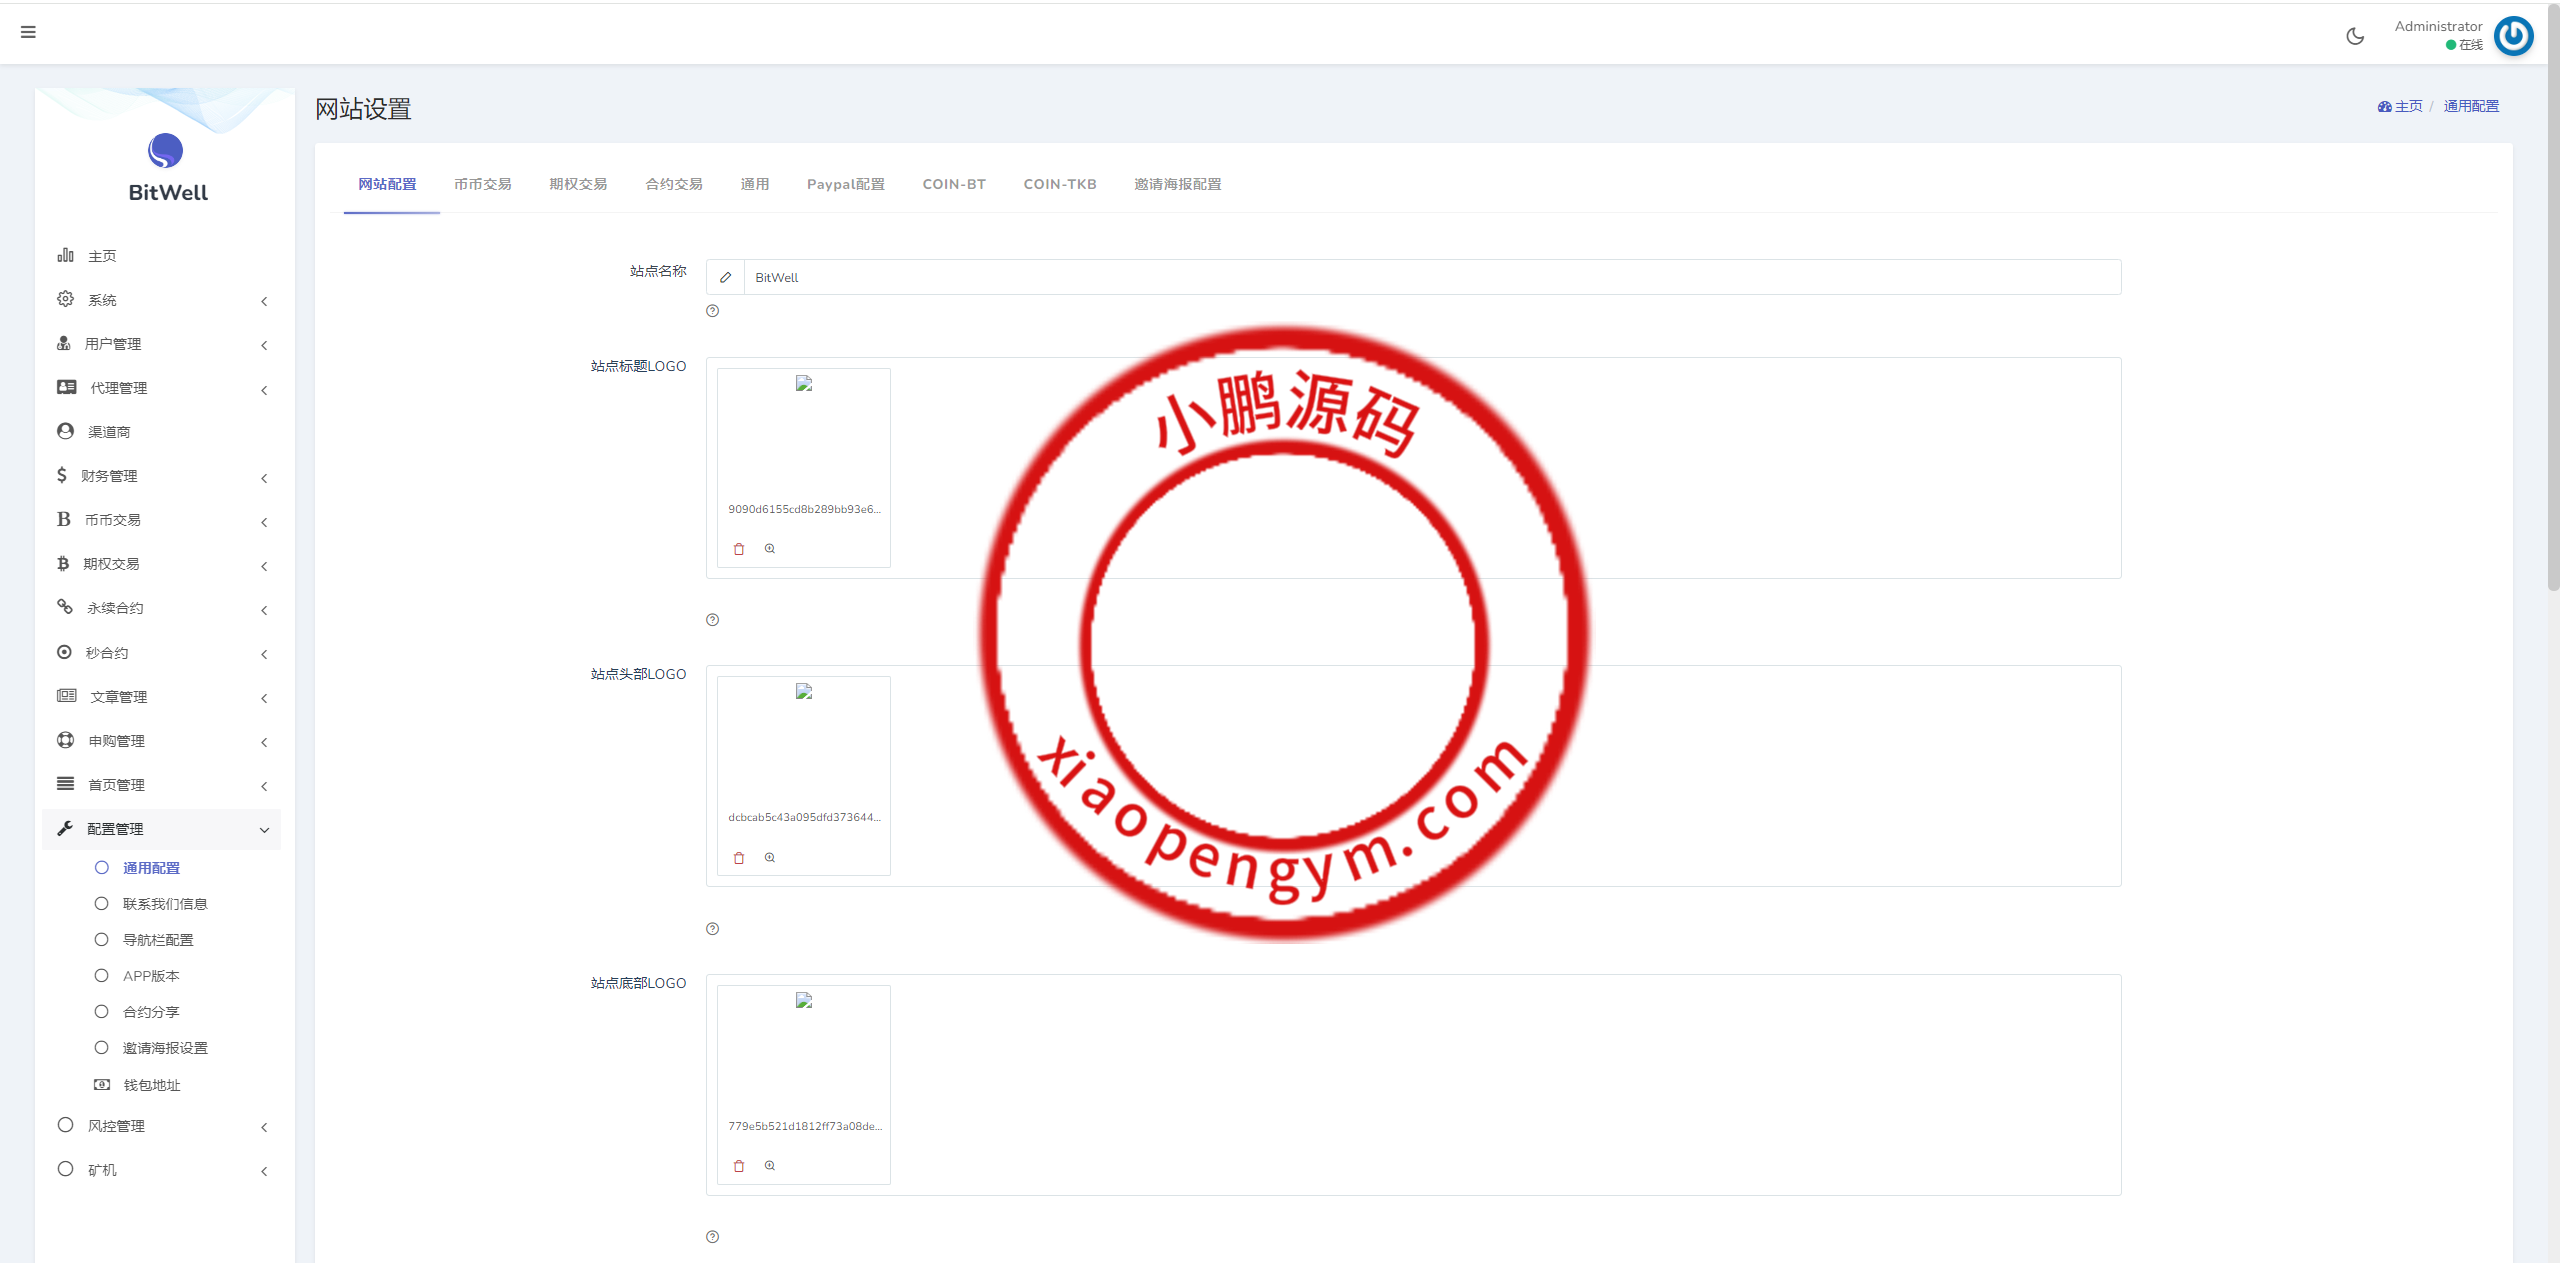The image size is (2560, 1263).
Task: Toggle dark mode moon icon
Action: [2355, 37]
